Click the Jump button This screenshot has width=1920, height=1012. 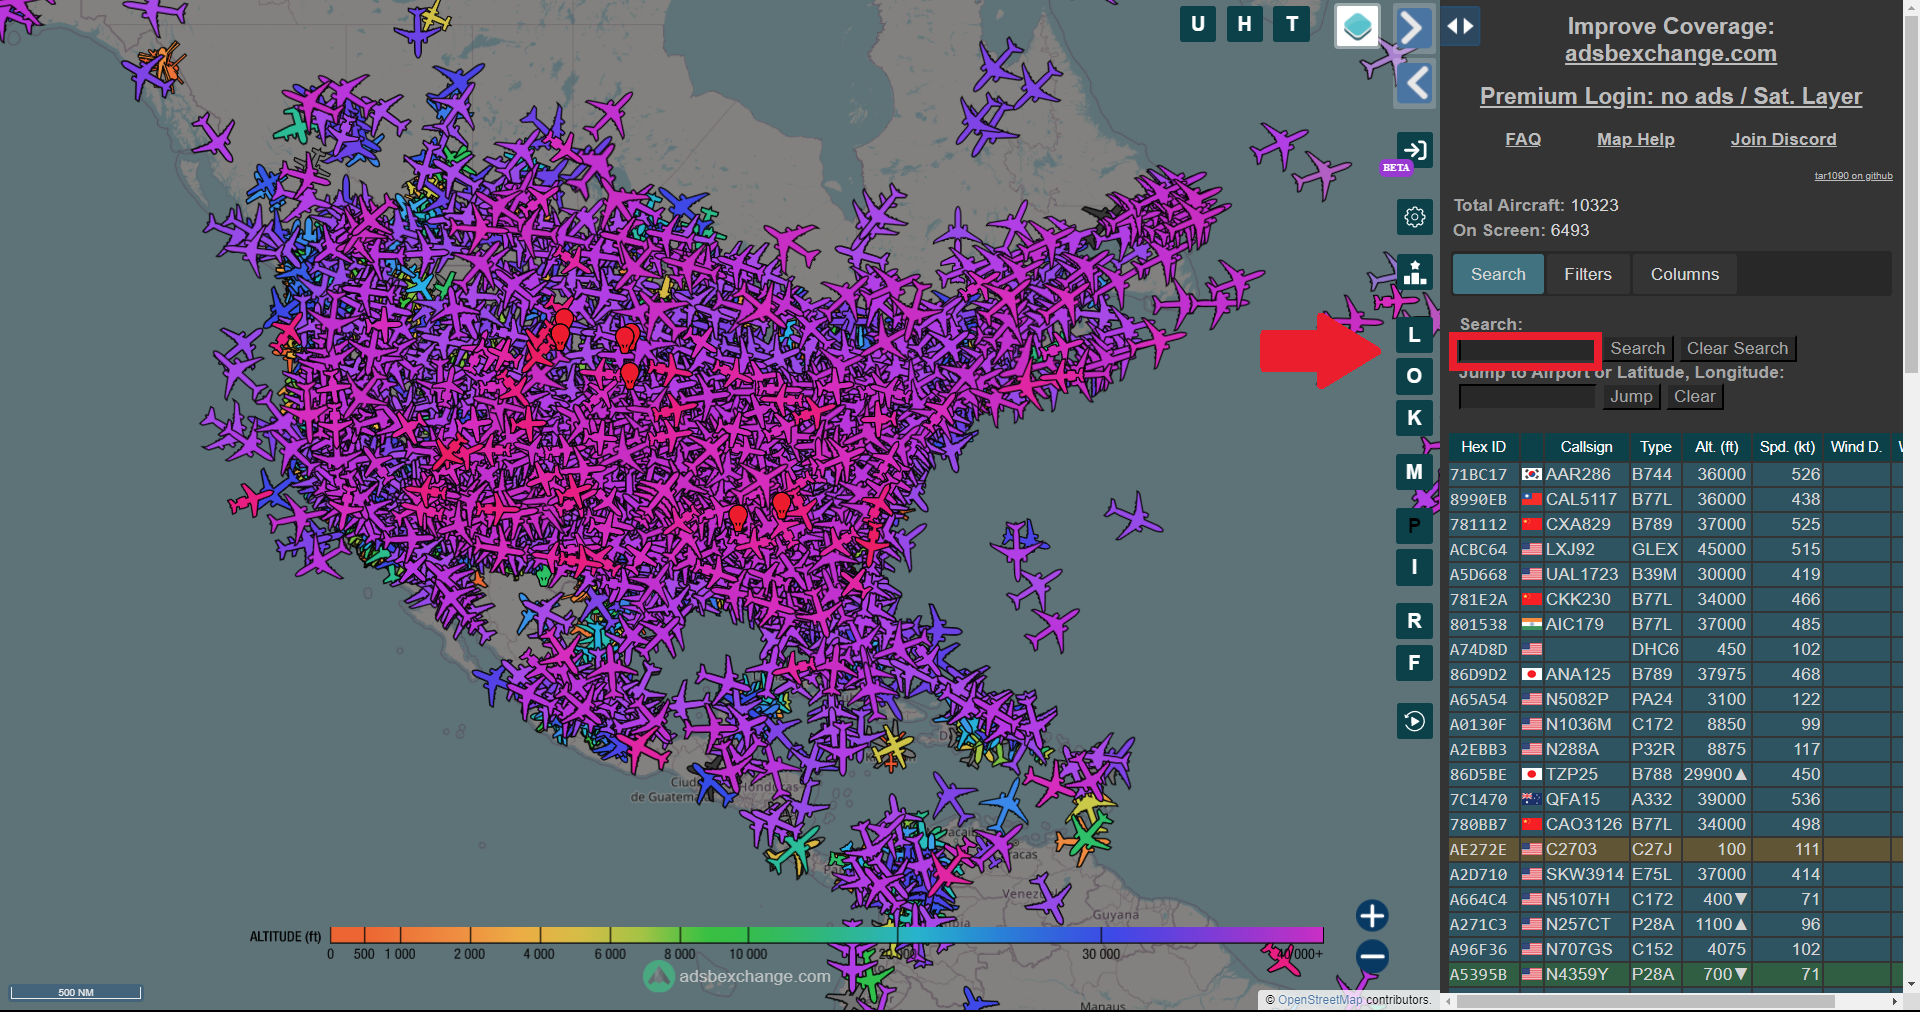coord(1631,397)
